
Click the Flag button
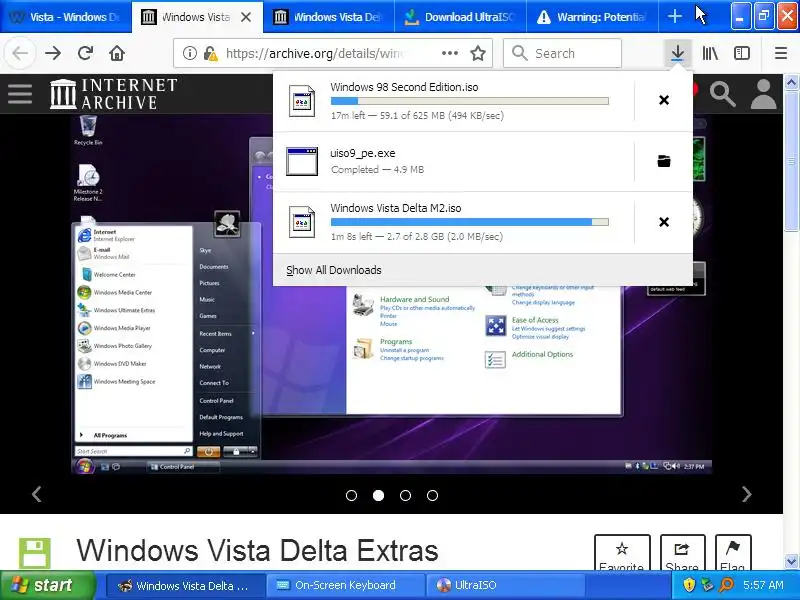(733, 553)
